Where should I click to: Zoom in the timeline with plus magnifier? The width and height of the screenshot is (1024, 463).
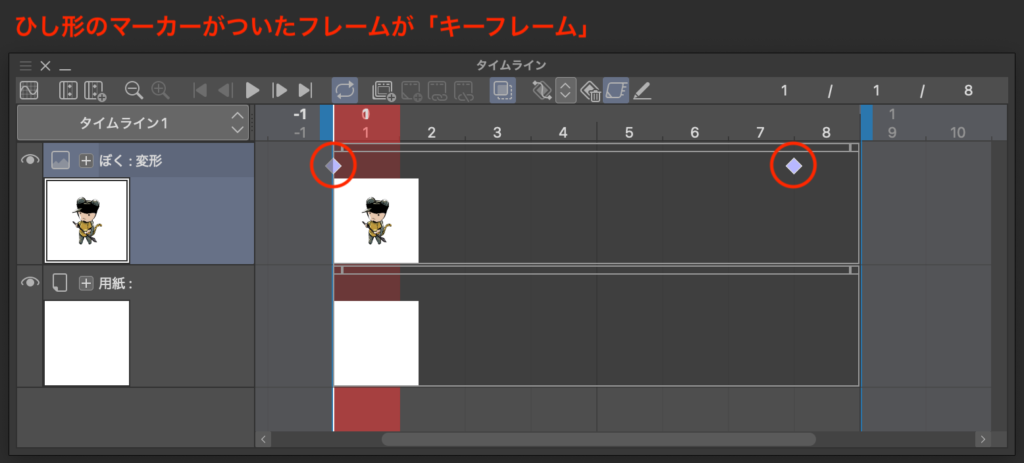[160, 90]
